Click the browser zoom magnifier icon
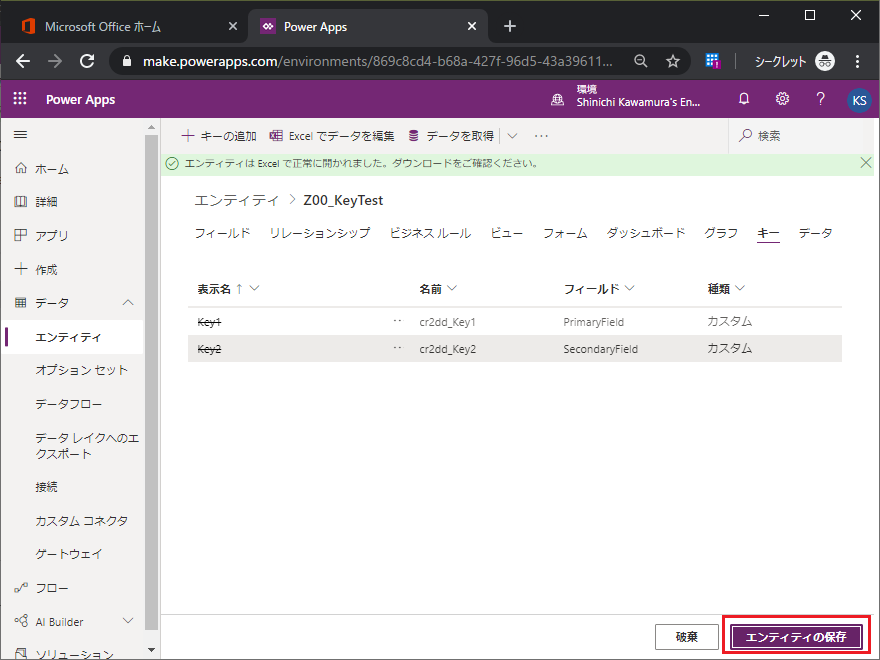This screenshot has width=880, height=660. coord(640,61)
